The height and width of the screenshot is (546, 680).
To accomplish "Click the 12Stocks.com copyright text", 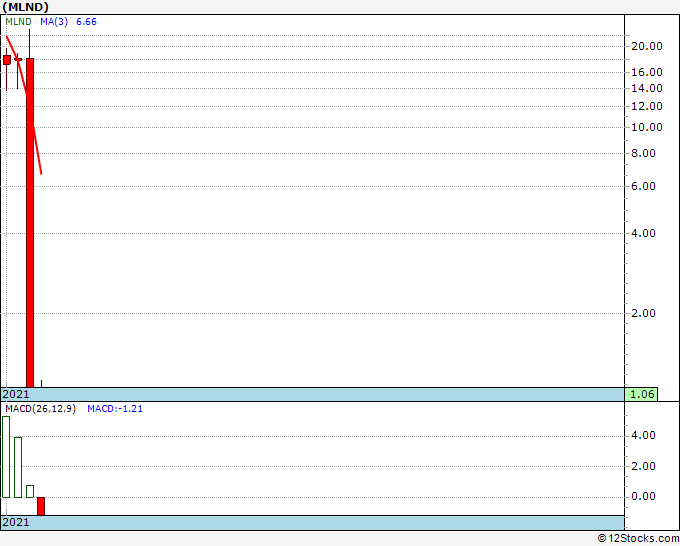I will (638, 539).
